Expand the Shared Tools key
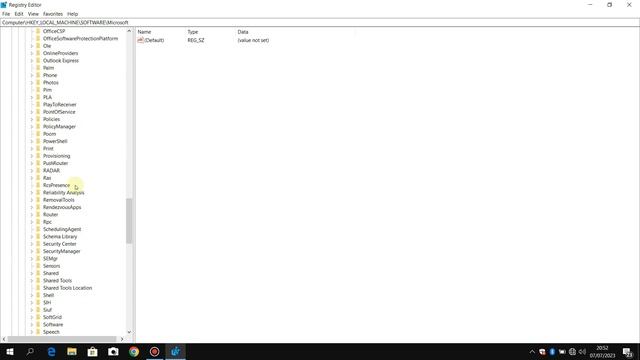 coord(32,280)
